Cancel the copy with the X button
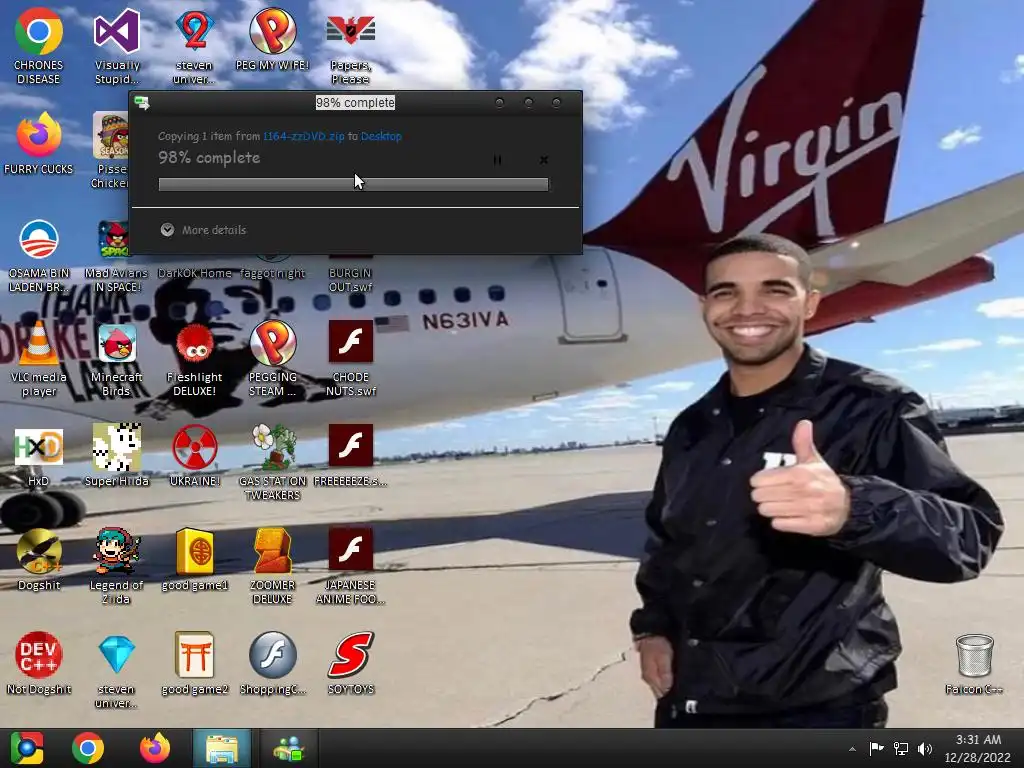The width and height of the screenshot is (1024, 768). tap(543, 160)
